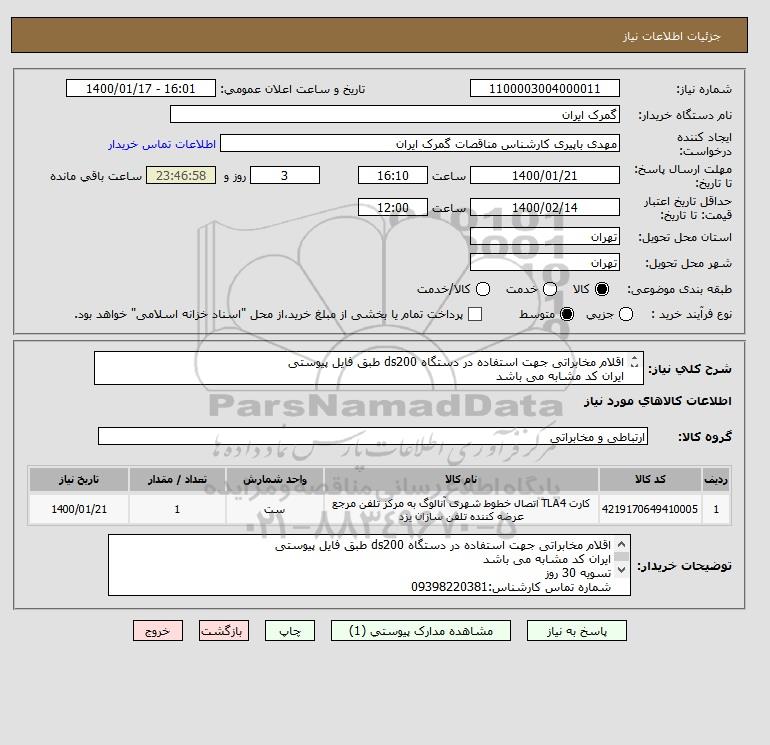Click the contact number 09398220381 text
Image resolution: width=770 pixels, height=745 pixels.
click(449, 587)
